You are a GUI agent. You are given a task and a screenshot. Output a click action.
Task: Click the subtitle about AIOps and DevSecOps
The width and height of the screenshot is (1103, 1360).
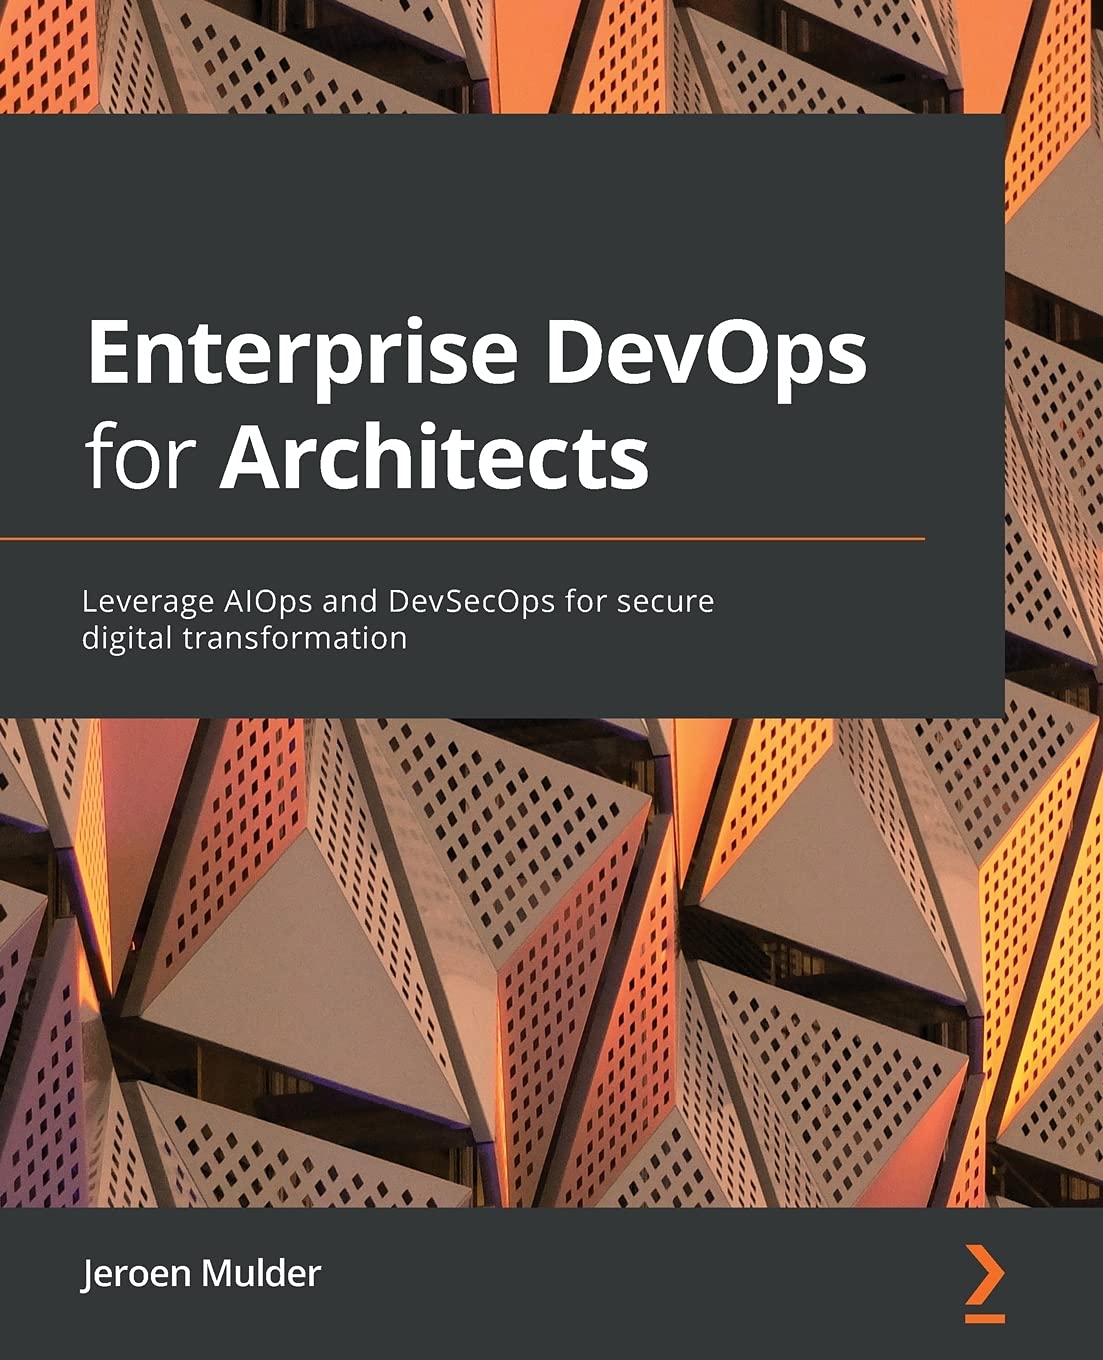point(400,617)
